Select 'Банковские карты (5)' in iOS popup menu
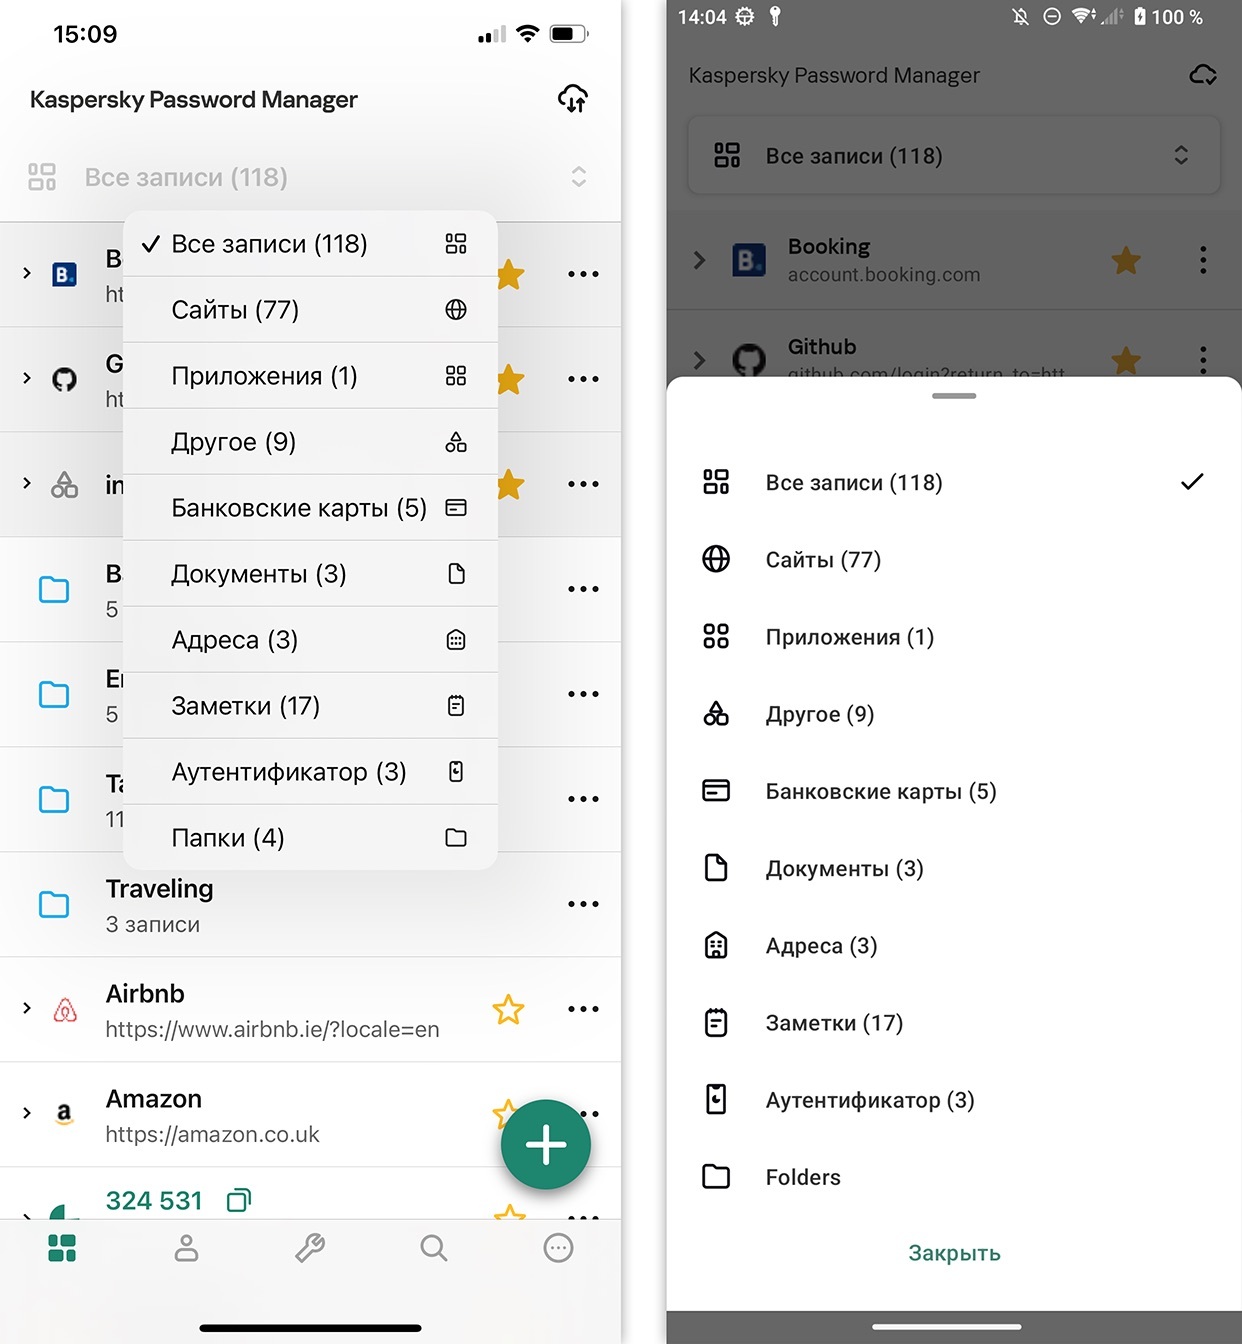 coord(310,508)
